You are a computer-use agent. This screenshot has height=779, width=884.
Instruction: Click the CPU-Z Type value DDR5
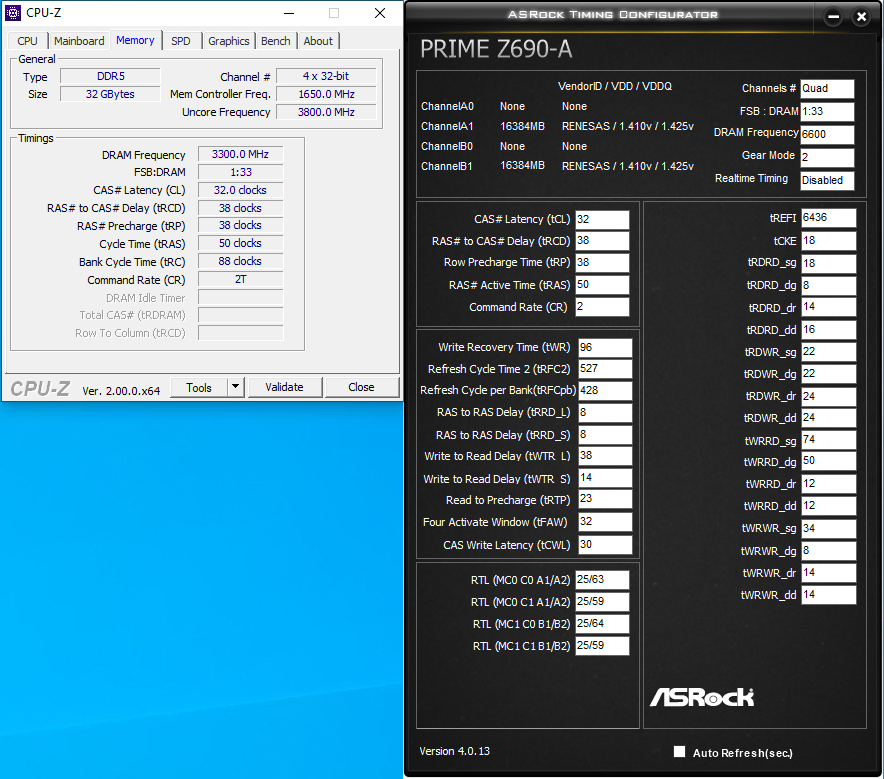click(x=110, y=76)
